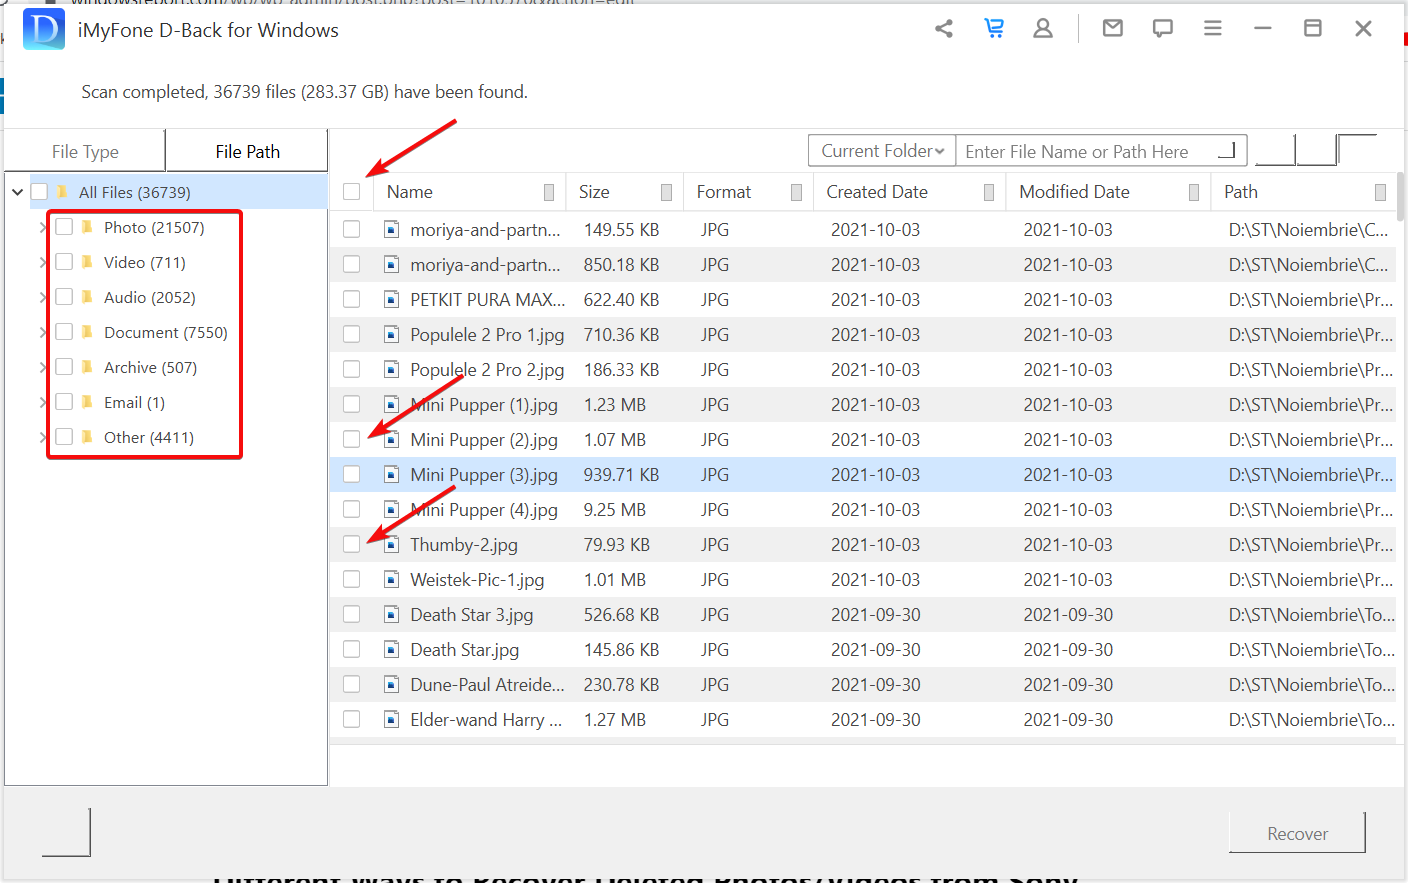Click the 850.18 KB size cell
The image size is (1408, 883).
(x=621, y=265)
